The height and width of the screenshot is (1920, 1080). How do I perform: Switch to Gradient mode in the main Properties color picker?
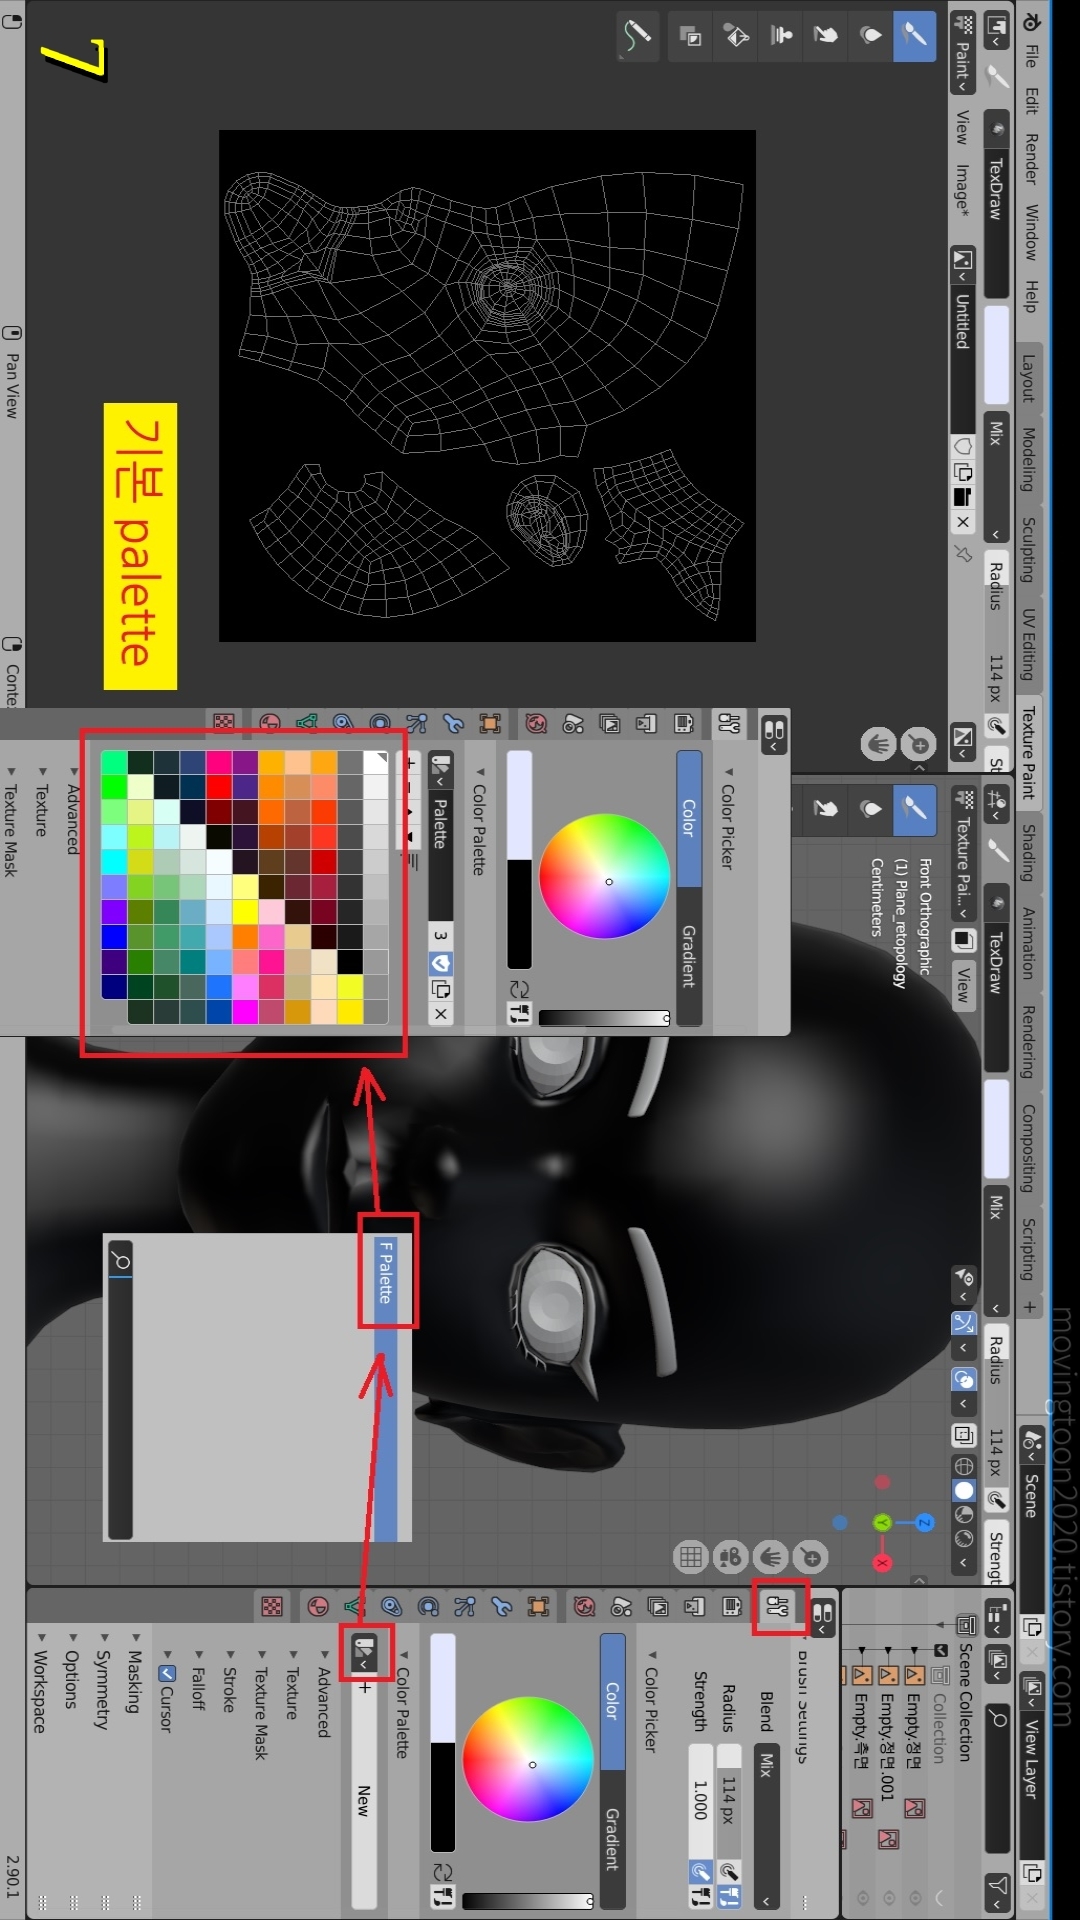click(612, 1840)
